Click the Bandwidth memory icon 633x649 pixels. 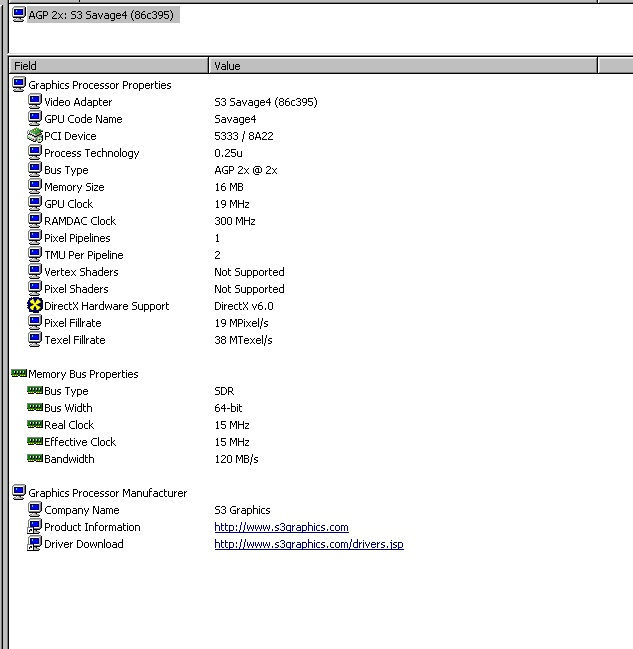tap(35, 458)
